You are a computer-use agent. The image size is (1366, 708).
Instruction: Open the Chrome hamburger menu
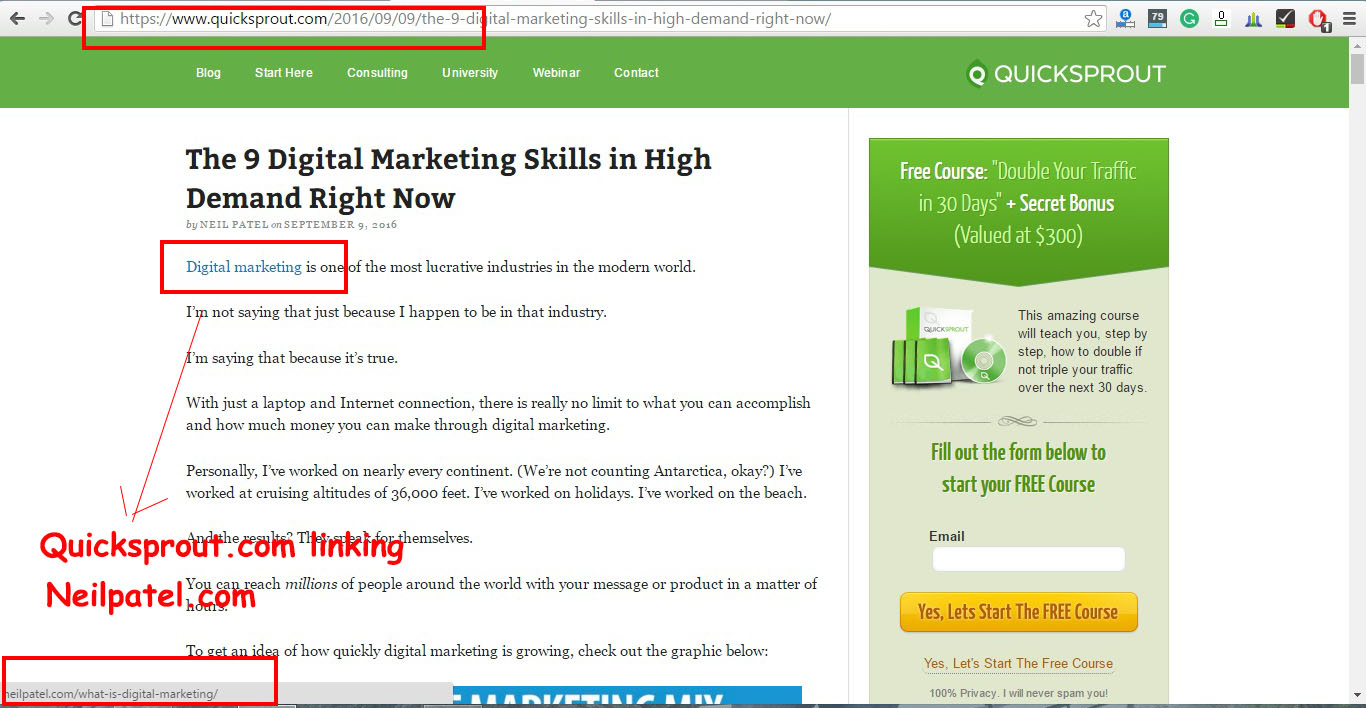(x=1349, y=18)
